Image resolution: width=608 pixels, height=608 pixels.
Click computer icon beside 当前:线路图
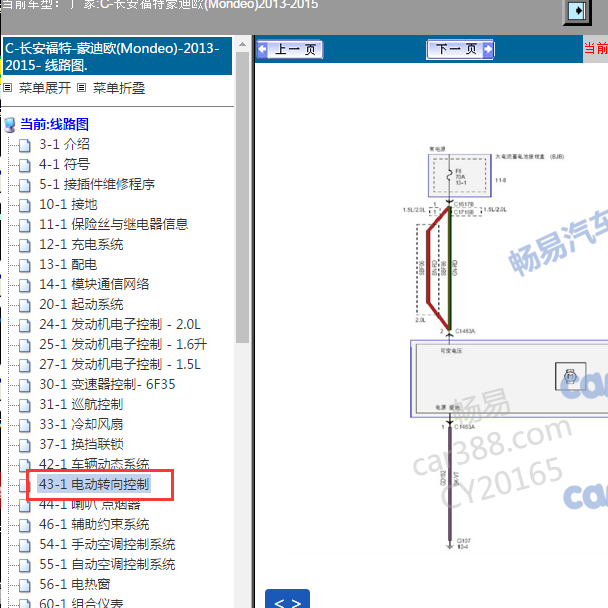click(10, 125)
